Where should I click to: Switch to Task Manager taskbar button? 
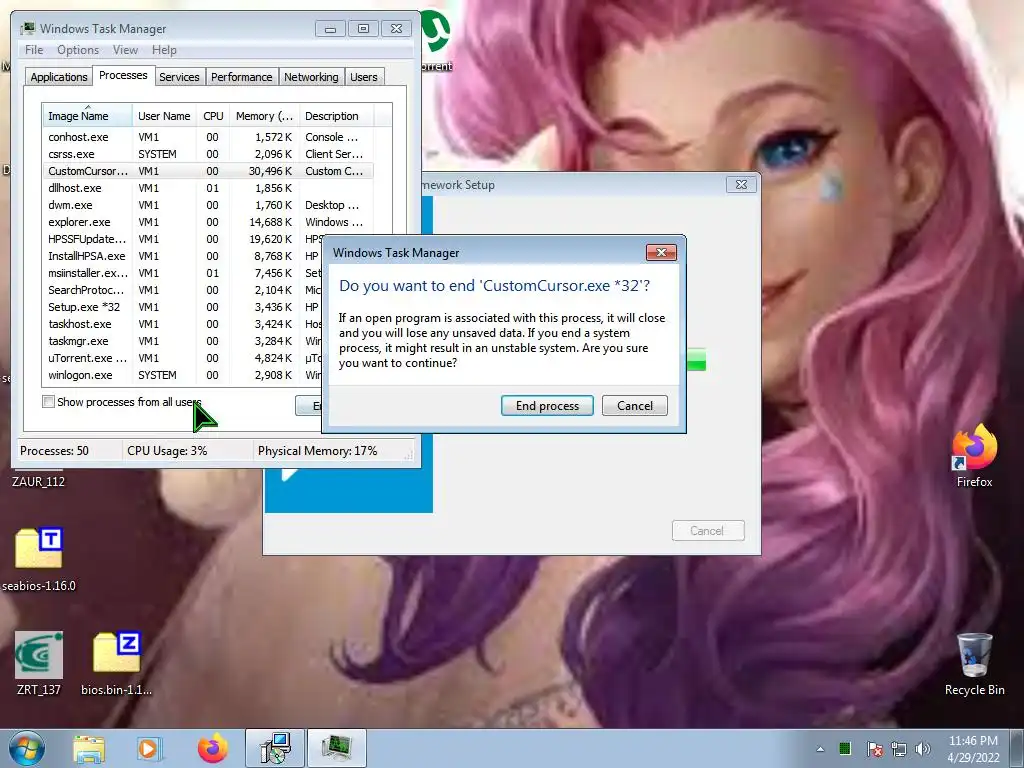pos(336,748)
